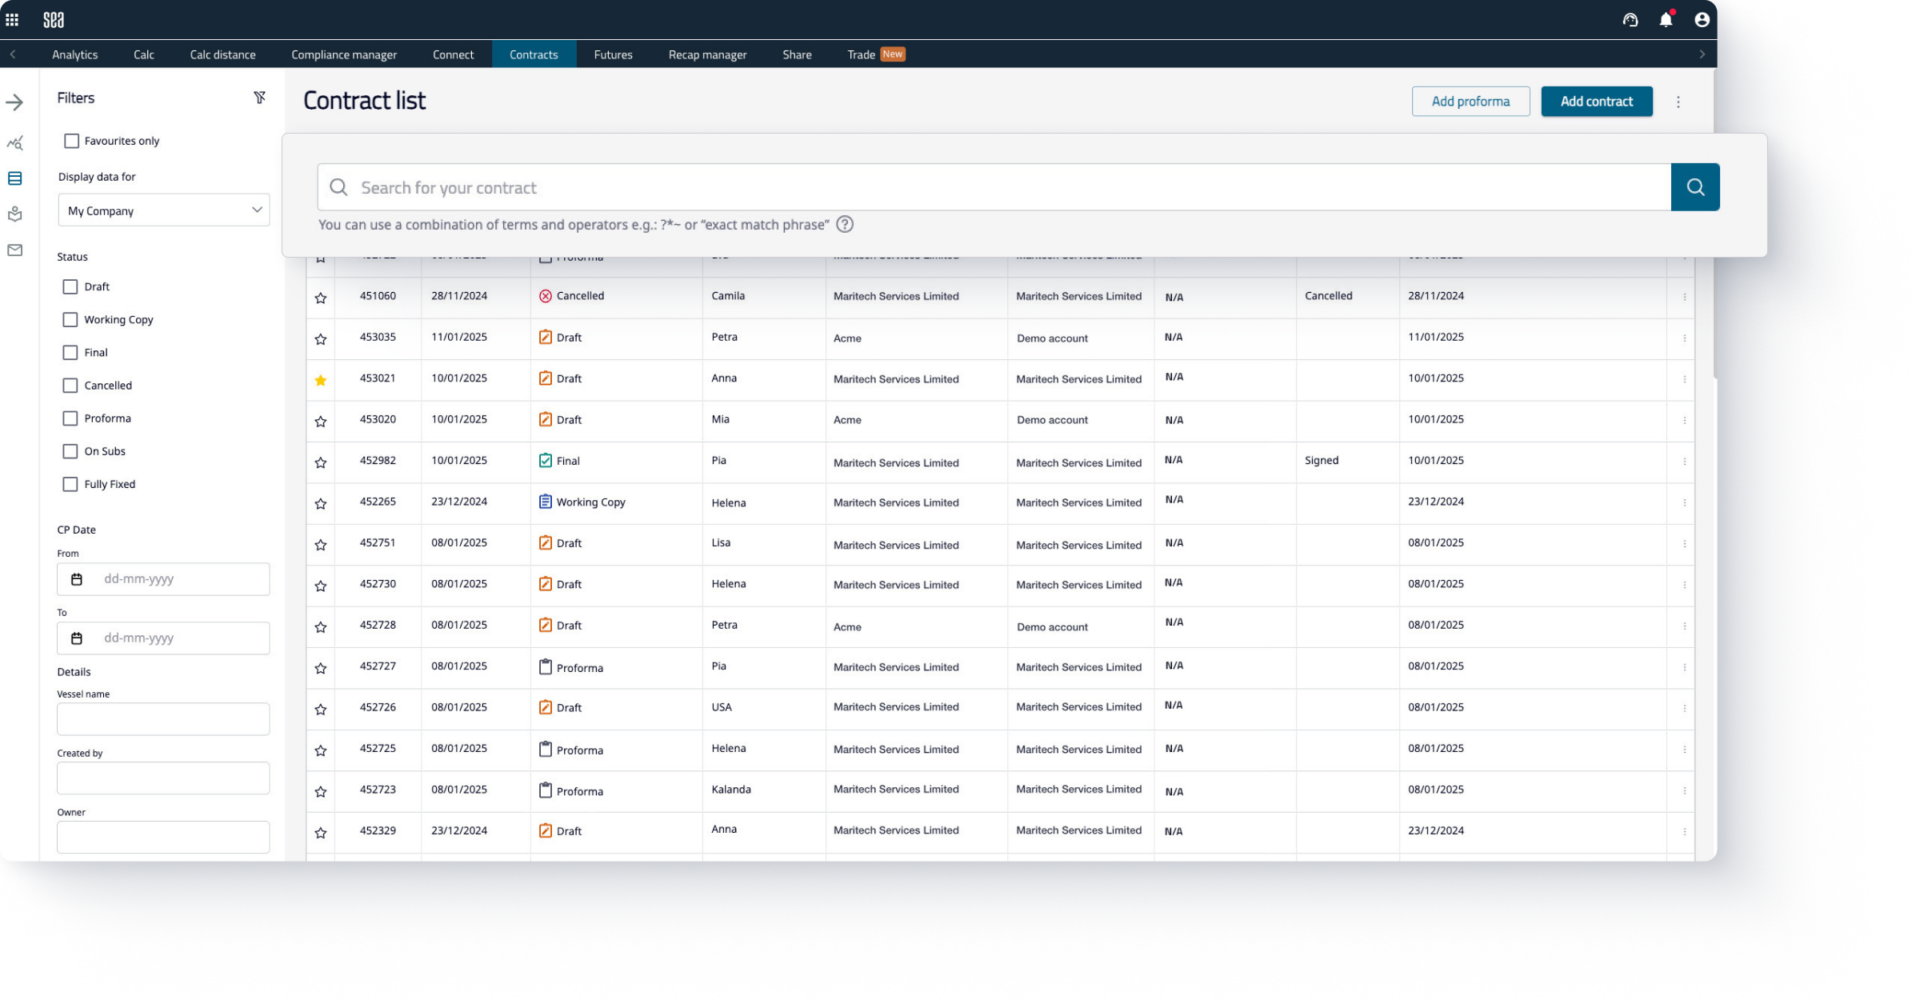Open the My Company dropdown
The height and width of the screenshot is (1008, 1920).
click(x=163, y=210)
